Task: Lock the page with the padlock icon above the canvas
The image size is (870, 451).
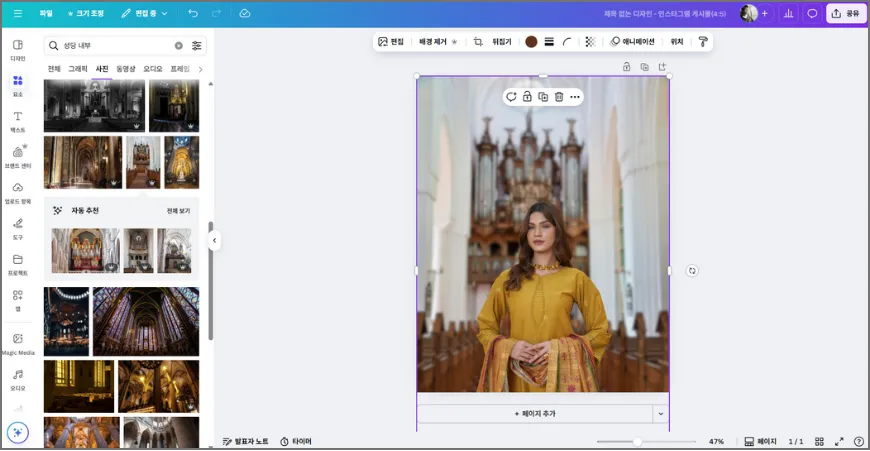Action: coord(626,67)
